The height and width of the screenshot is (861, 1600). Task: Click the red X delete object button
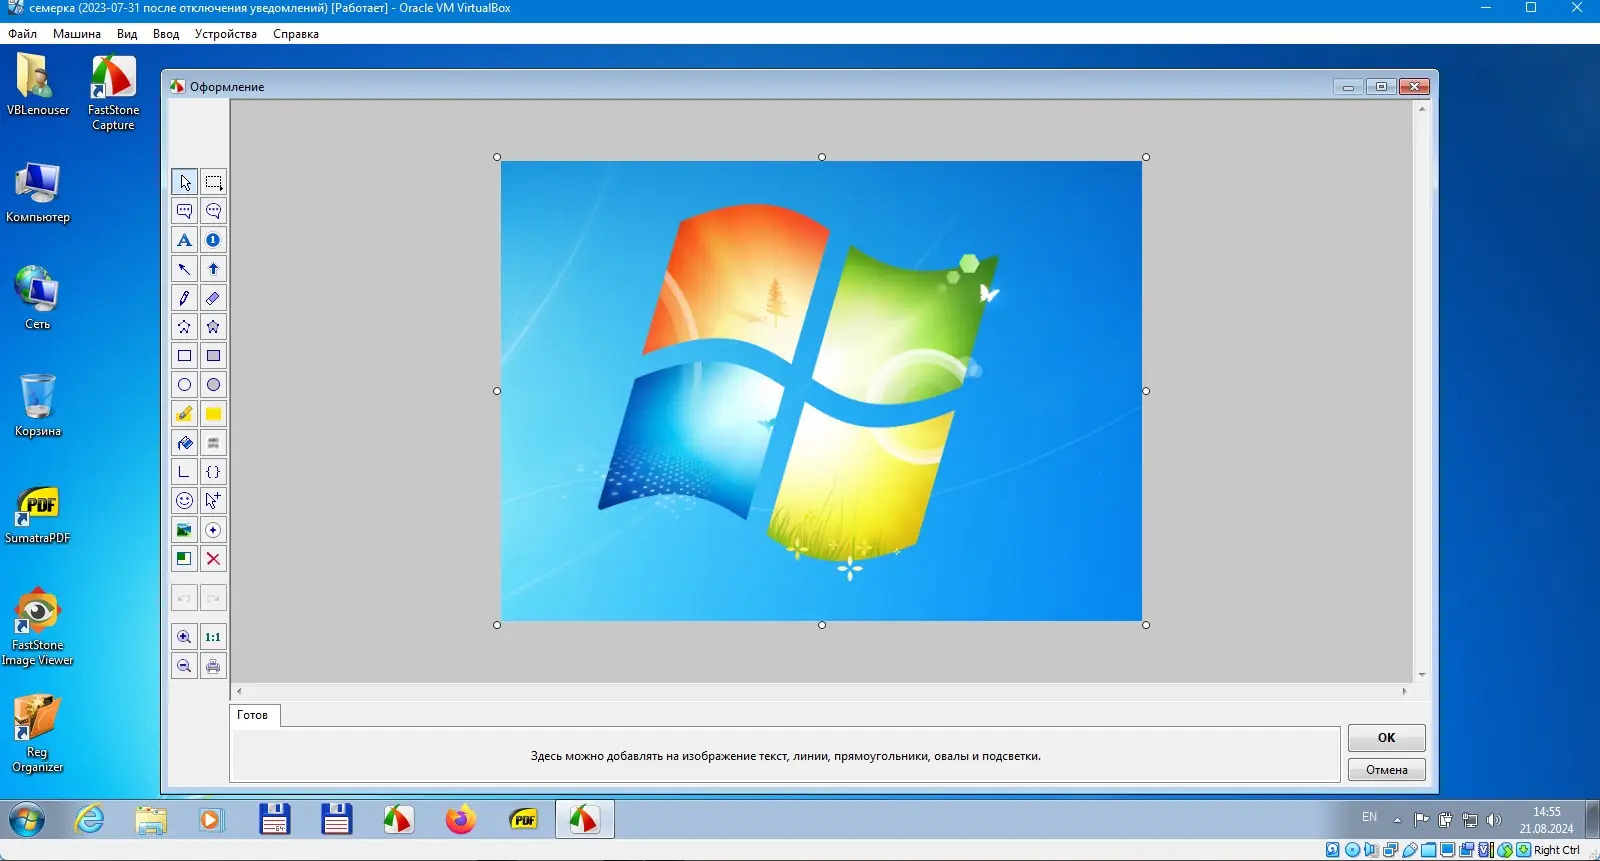213,559
